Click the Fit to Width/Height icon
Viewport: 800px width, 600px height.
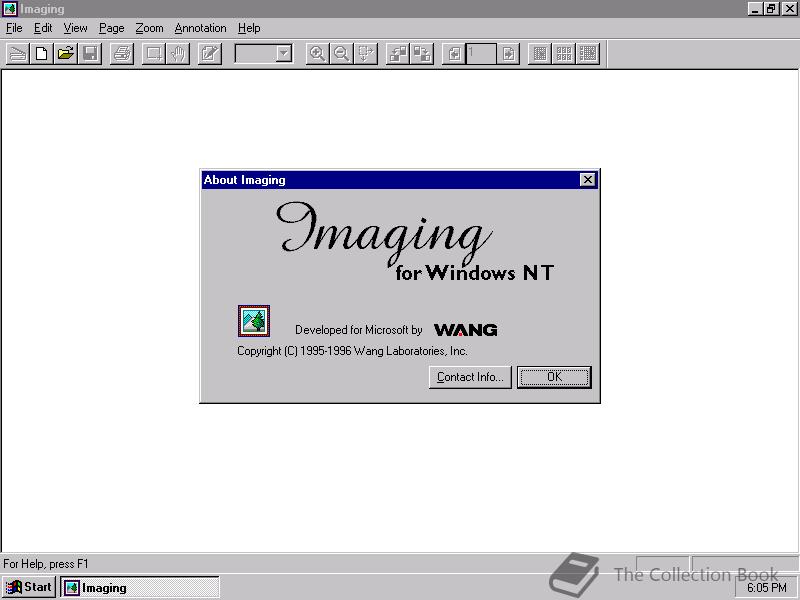[x=366, y=54]
